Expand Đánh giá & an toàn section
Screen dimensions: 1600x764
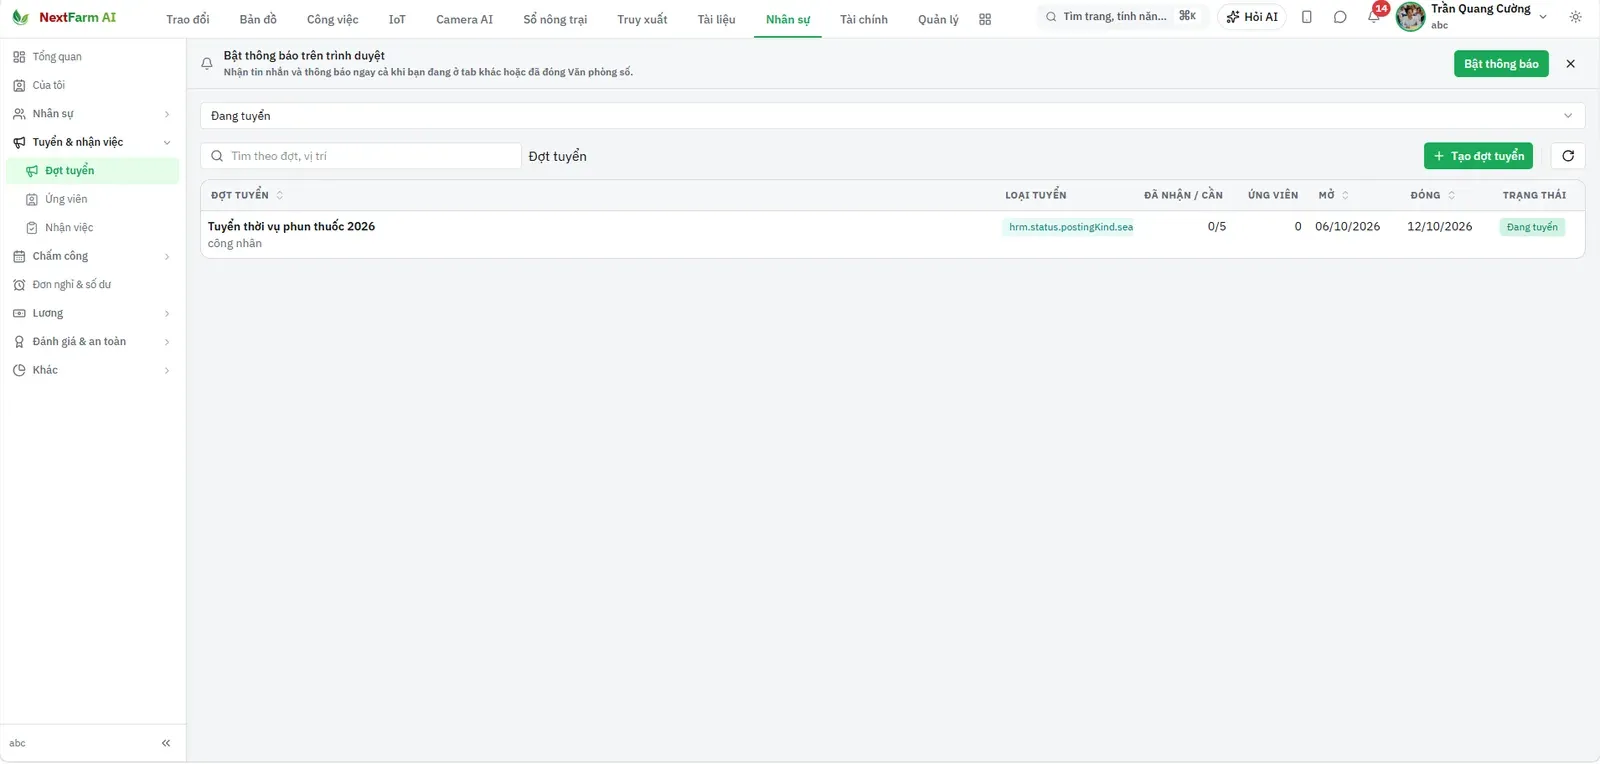(x=92, y=342)
